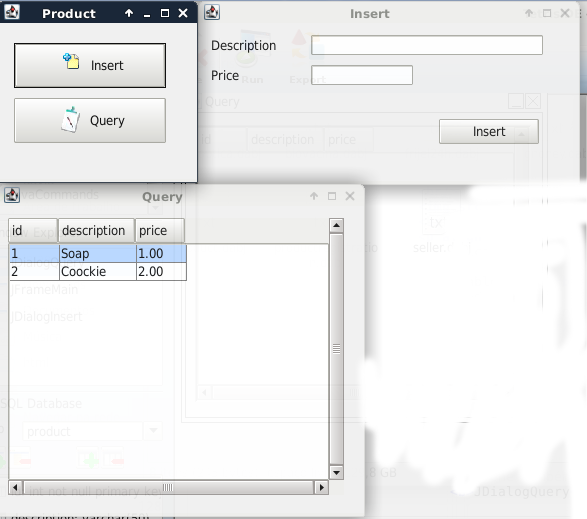Select the Soap cell
The width and height of the screenshot is (587, 519).
click(x=98, y=254)
